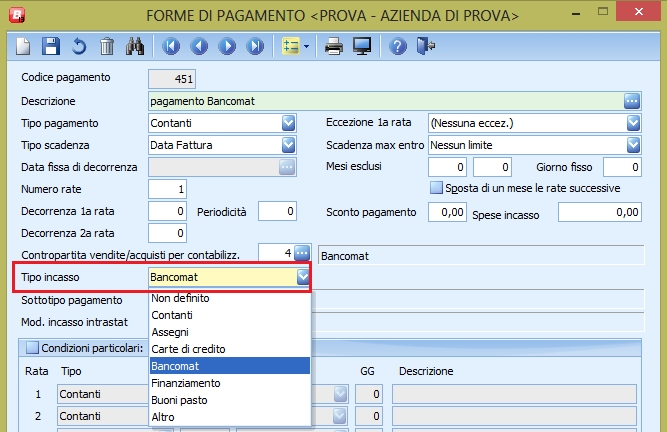
Task: Toggle Sposta di un mese le rate successive
Action: tap(436, 188)
